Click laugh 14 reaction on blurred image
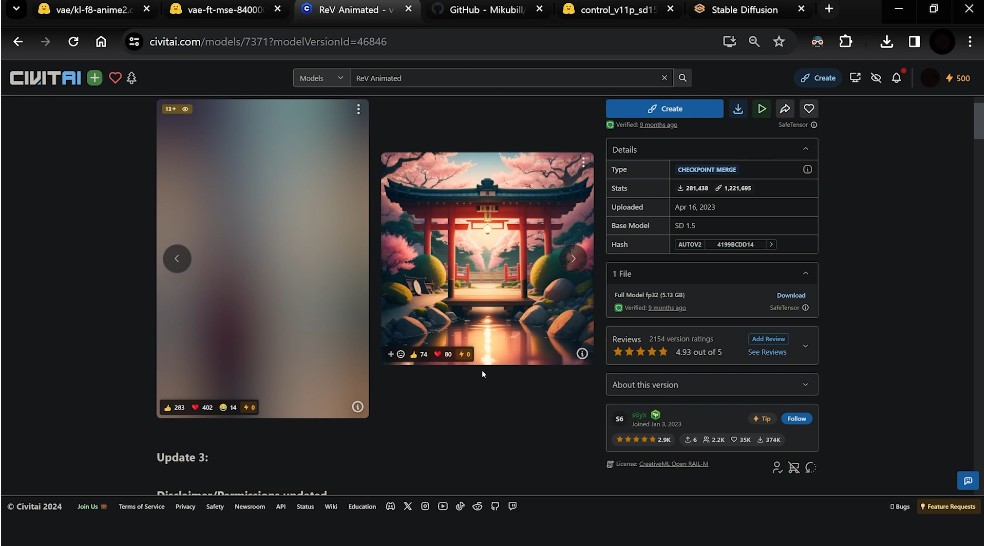This screenshot has width=984, height=546. 228,407
